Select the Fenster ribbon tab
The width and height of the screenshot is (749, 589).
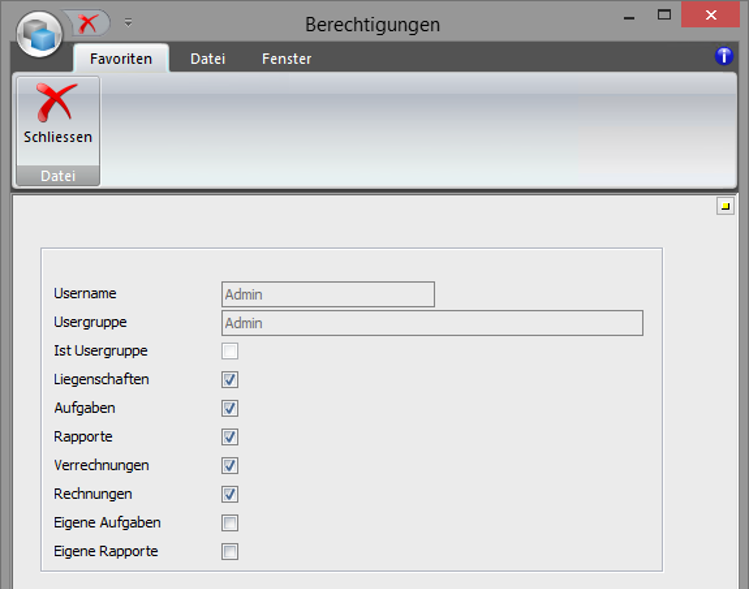287,59
